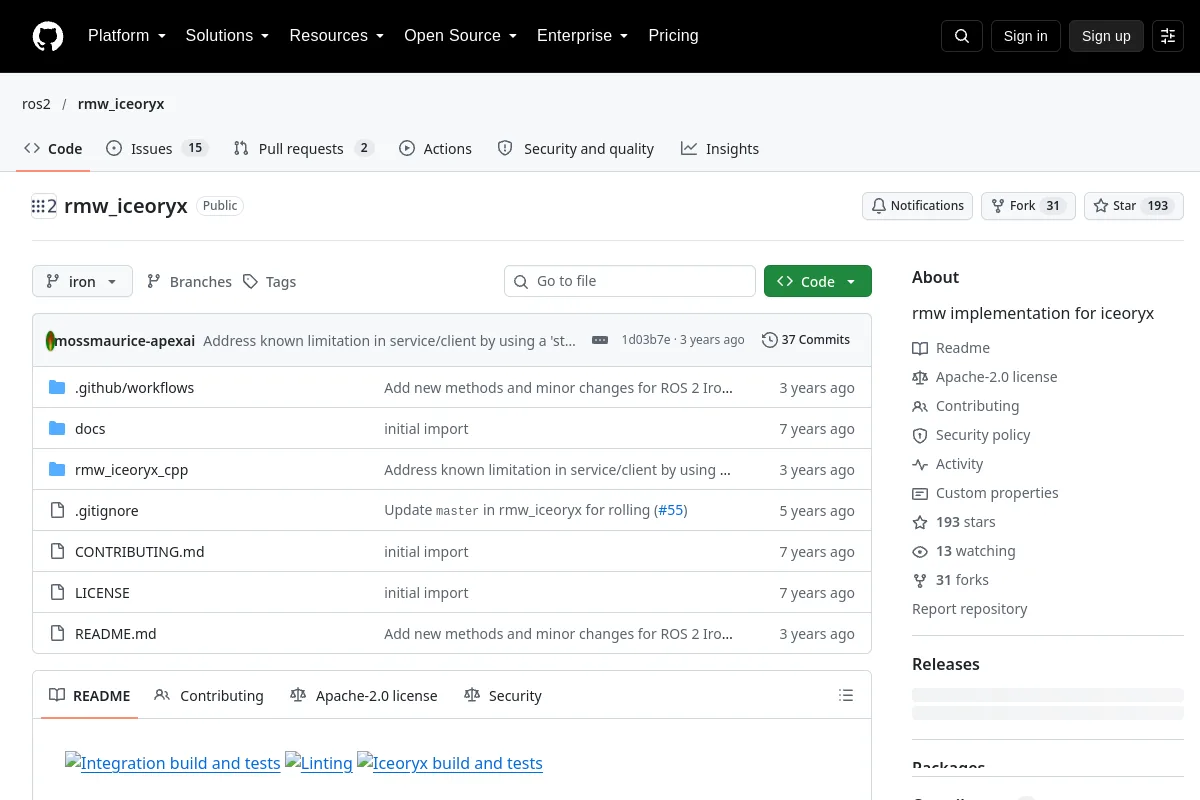Expand the Resources menu
Viewport: 1200px width, 800px height.
[x=337, y=36]
